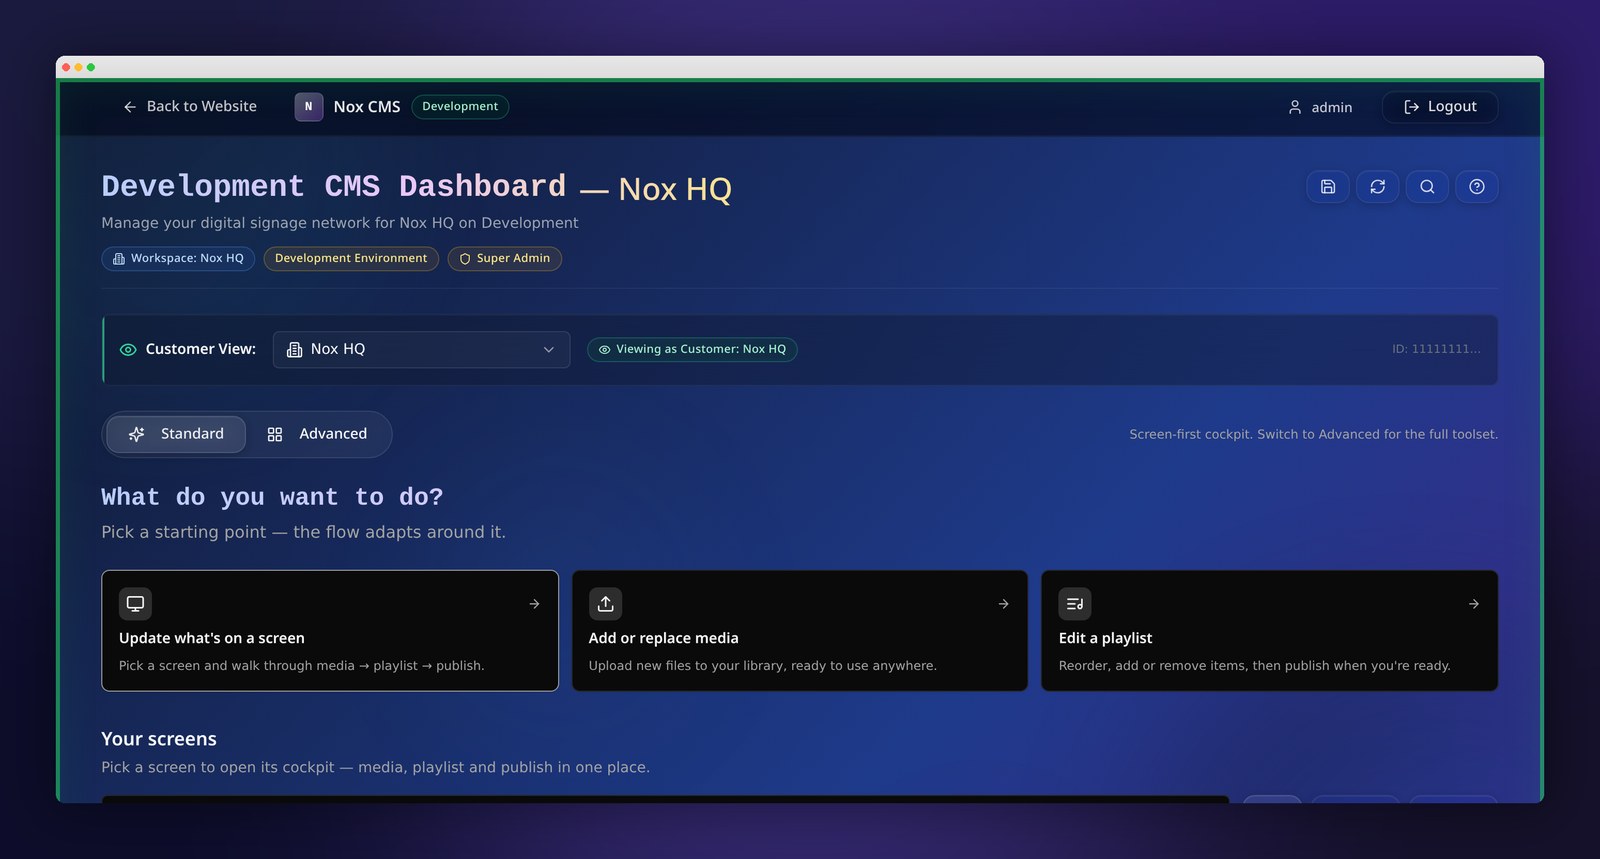
Task: Click 'Pick a screen to open its cockpit' text
Action: (x=376, y=767)
